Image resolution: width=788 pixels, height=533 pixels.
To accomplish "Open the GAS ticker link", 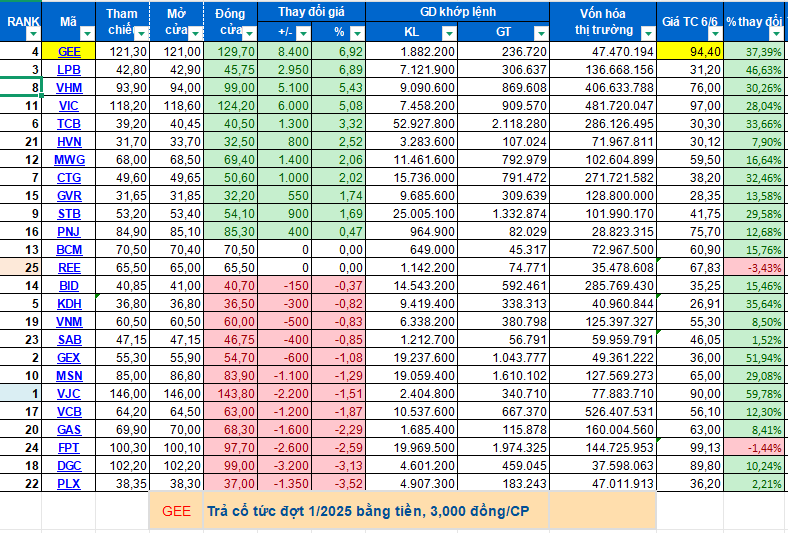I will 69,430.
